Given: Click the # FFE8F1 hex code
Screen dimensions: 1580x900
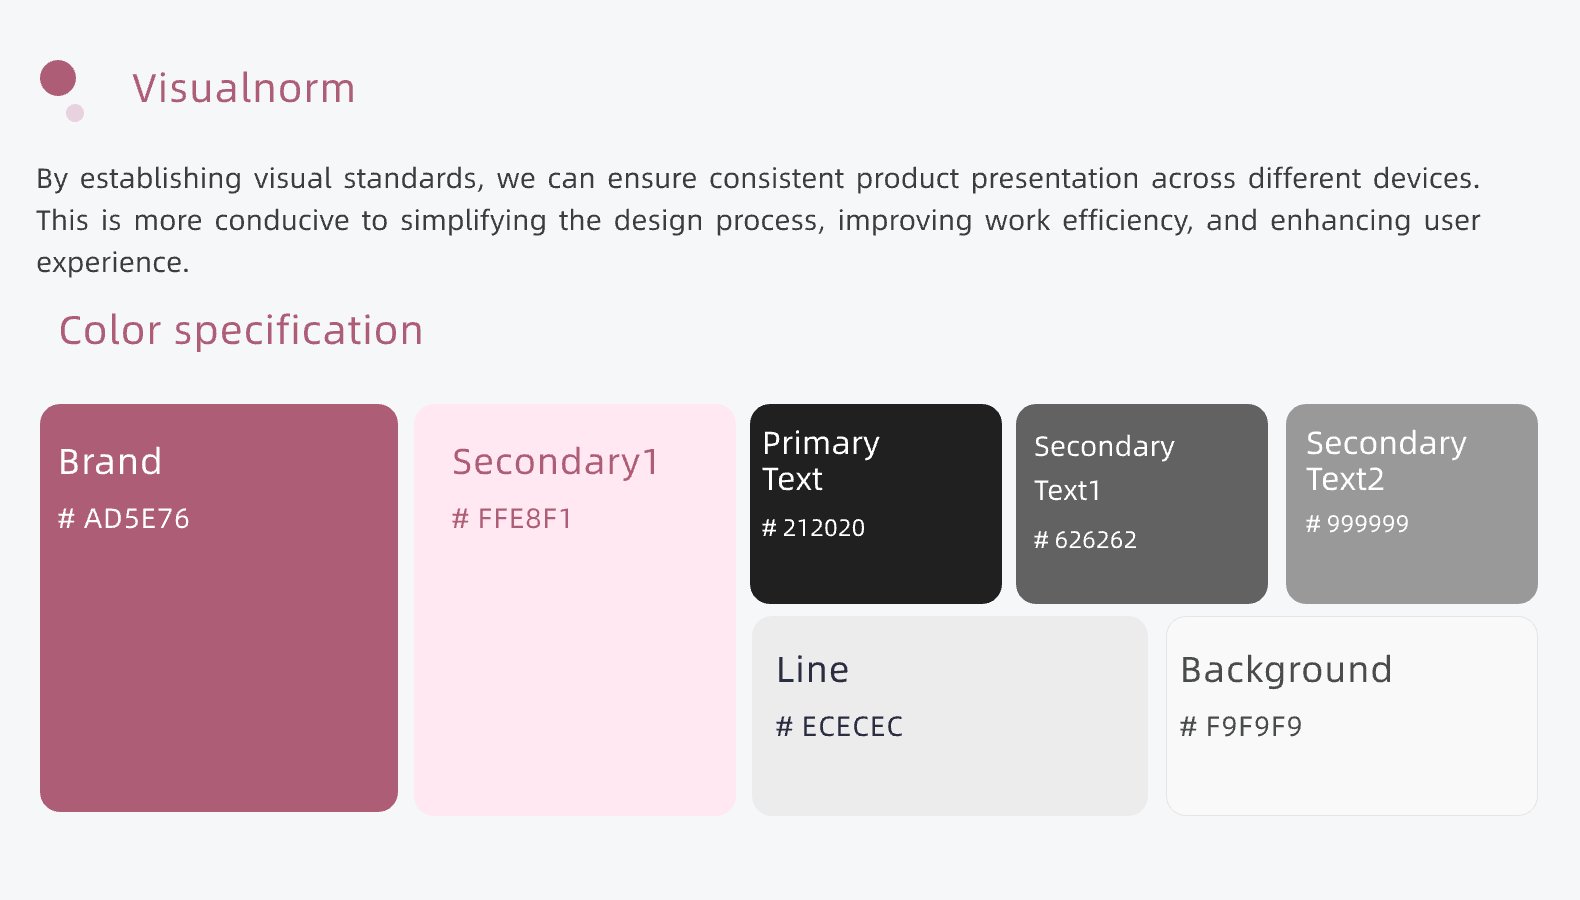Looking at the screenshot, I should (x=512, y=519).
